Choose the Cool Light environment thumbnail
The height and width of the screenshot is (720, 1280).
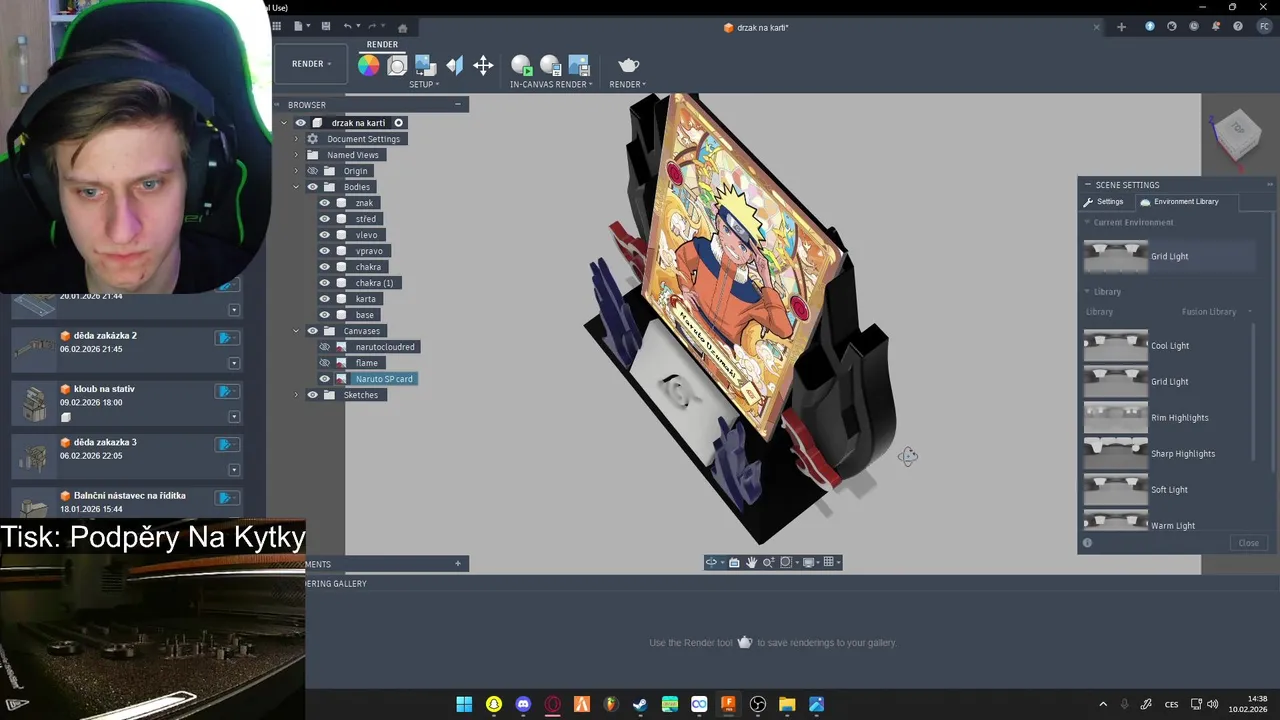point(1116,346)
